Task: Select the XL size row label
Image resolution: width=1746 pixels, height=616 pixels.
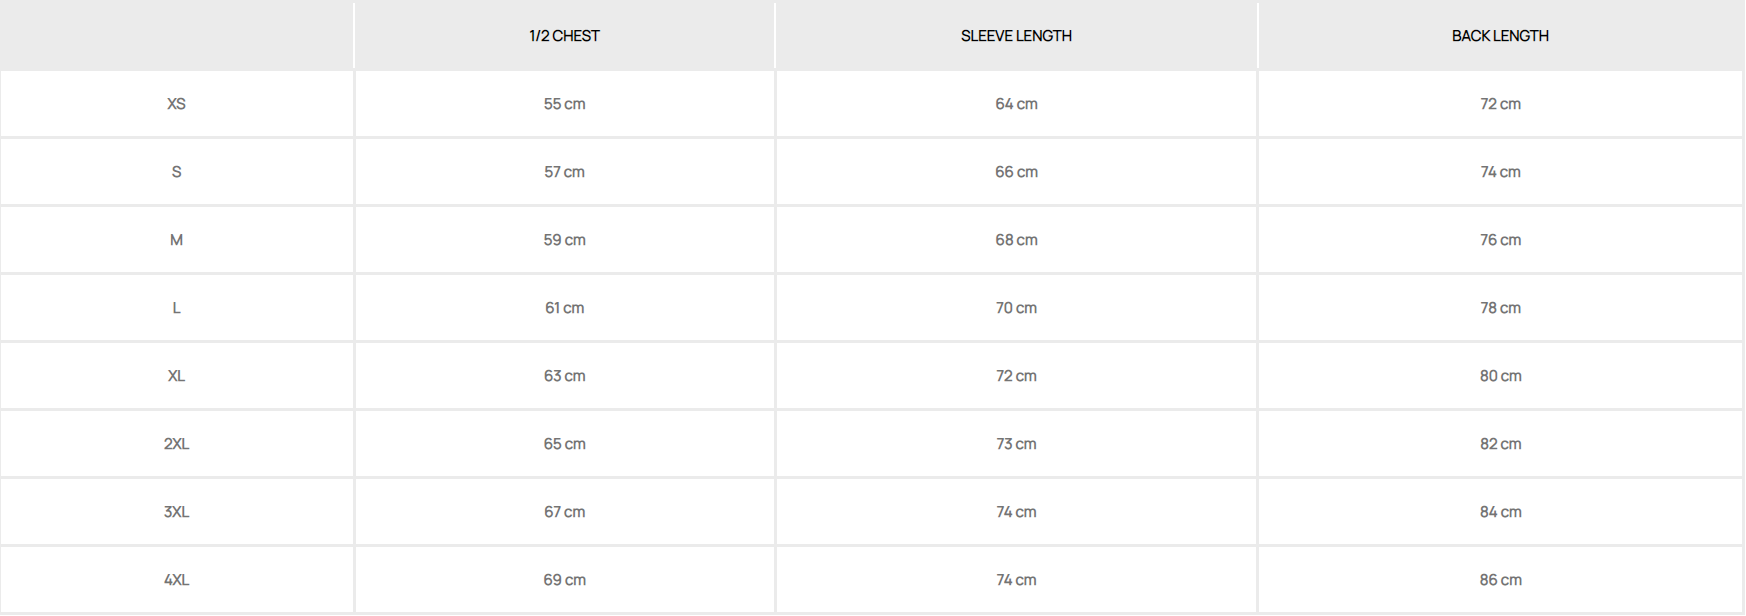Action: [x=176, y=376]
